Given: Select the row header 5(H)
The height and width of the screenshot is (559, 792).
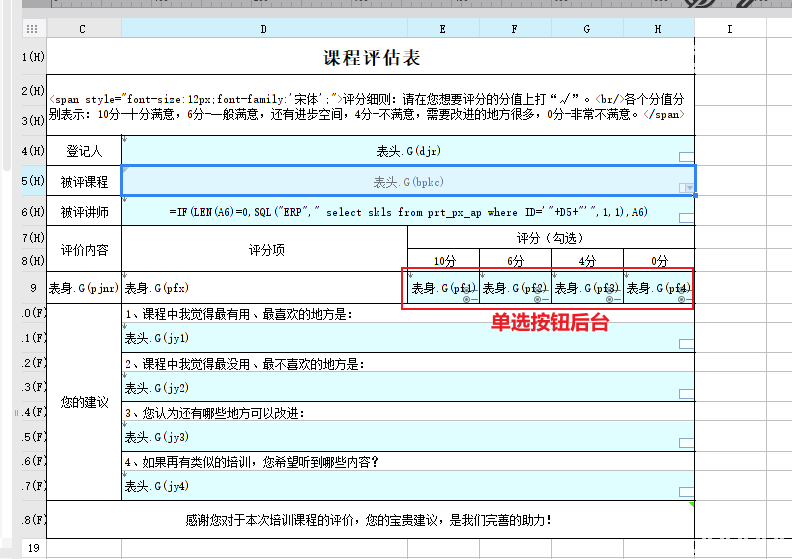Looking at the screenshot, I should (33, 180).
